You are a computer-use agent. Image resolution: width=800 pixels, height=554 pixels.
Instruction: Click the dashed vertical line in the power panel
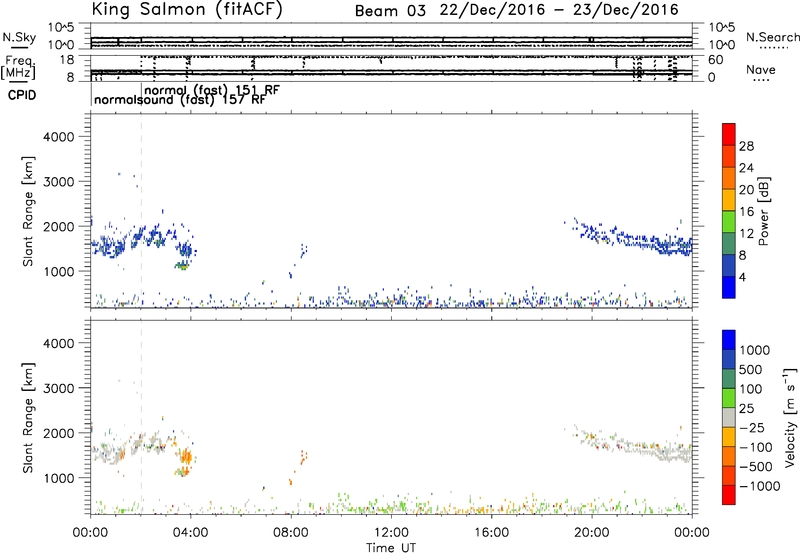point(141,211)
